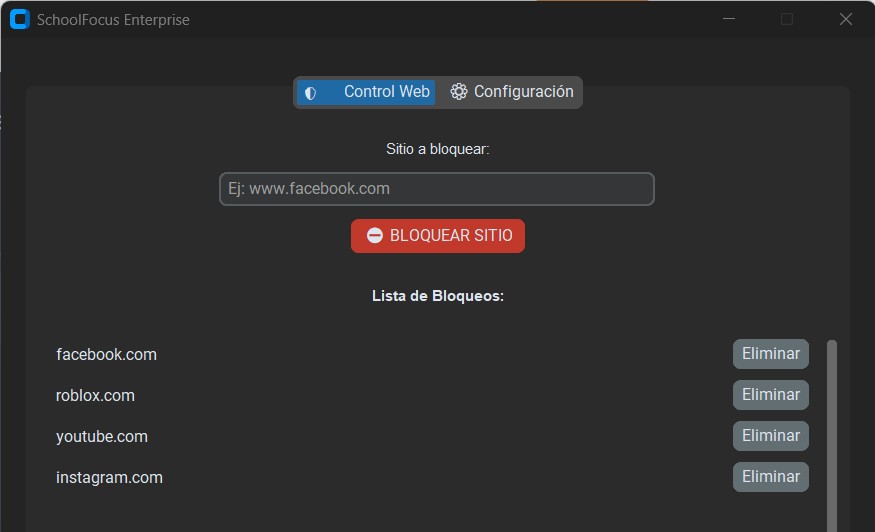Viewport: 875px width, 532px height.
Task: Eliminate youtube.com via its Eliminar button
Action: click(771, 436)
